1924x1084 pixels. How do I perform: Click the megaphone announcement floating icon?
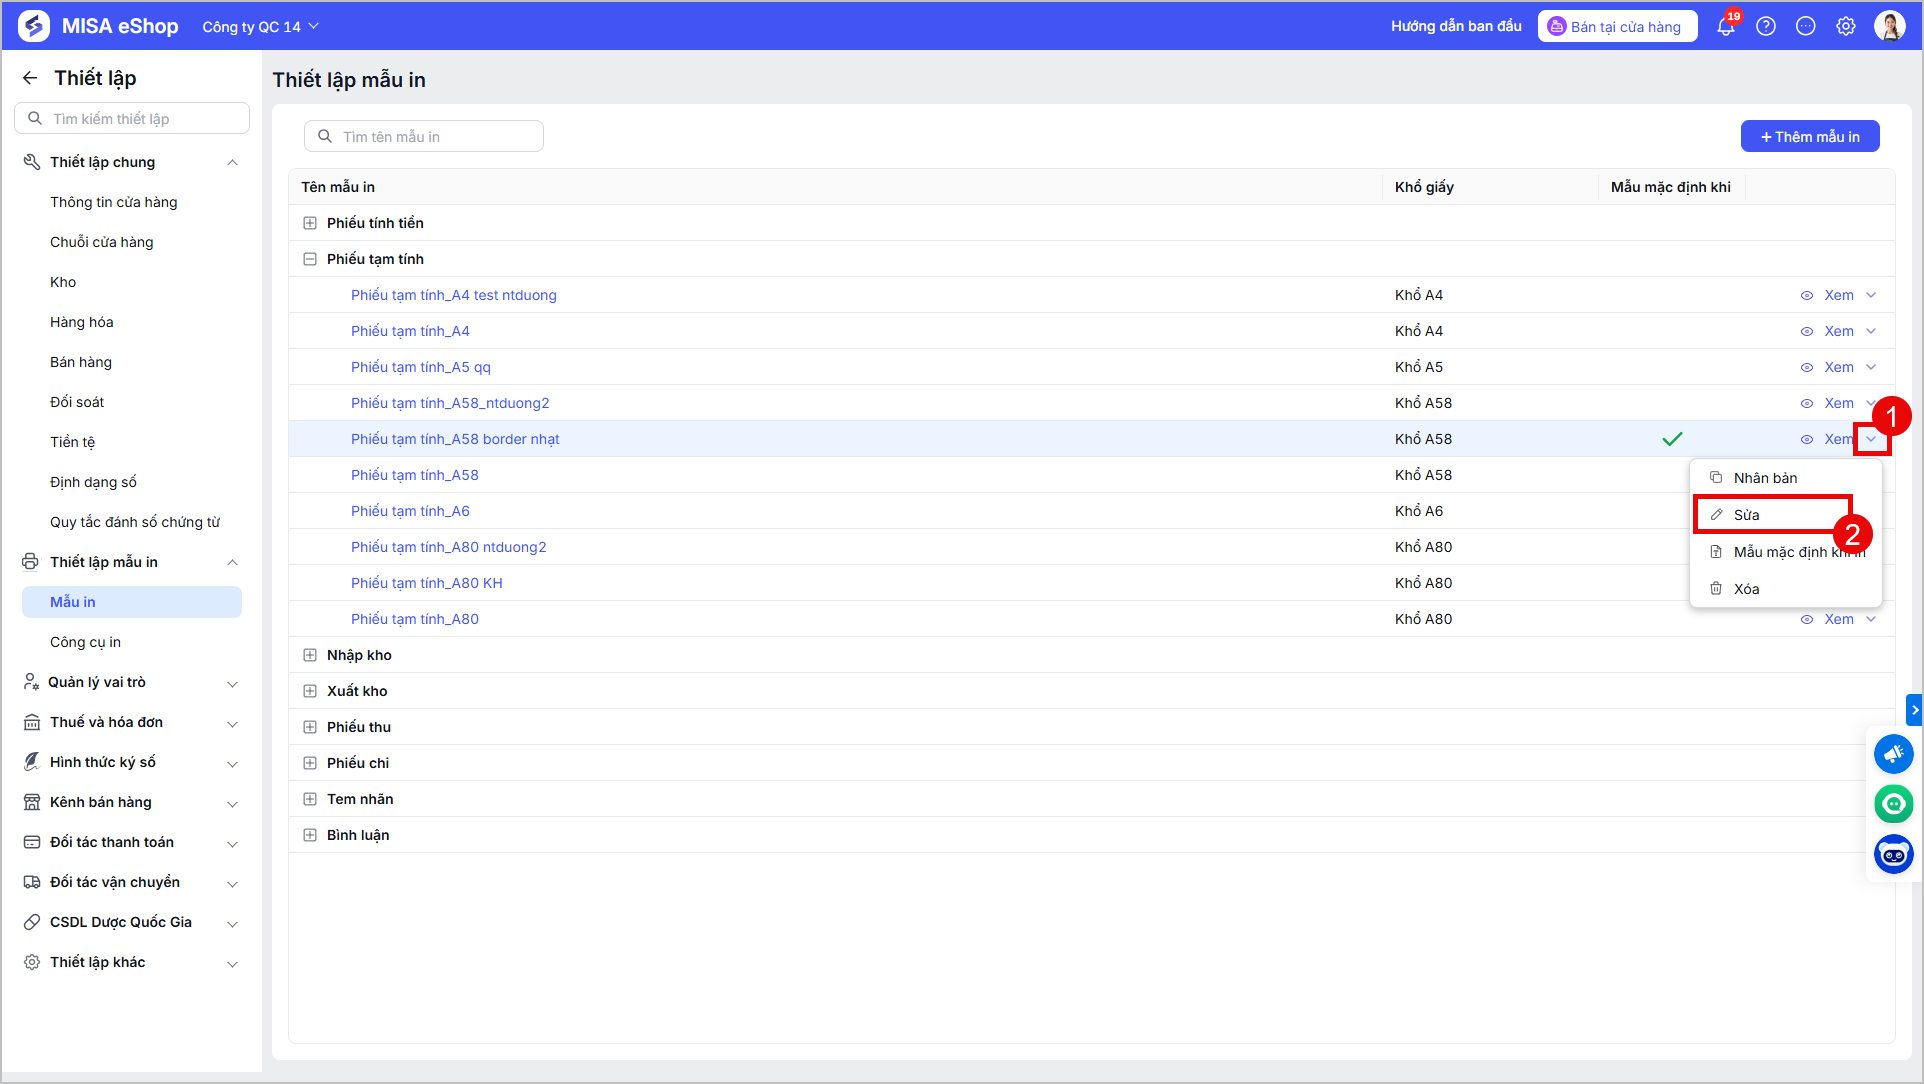coord(1894,754)
